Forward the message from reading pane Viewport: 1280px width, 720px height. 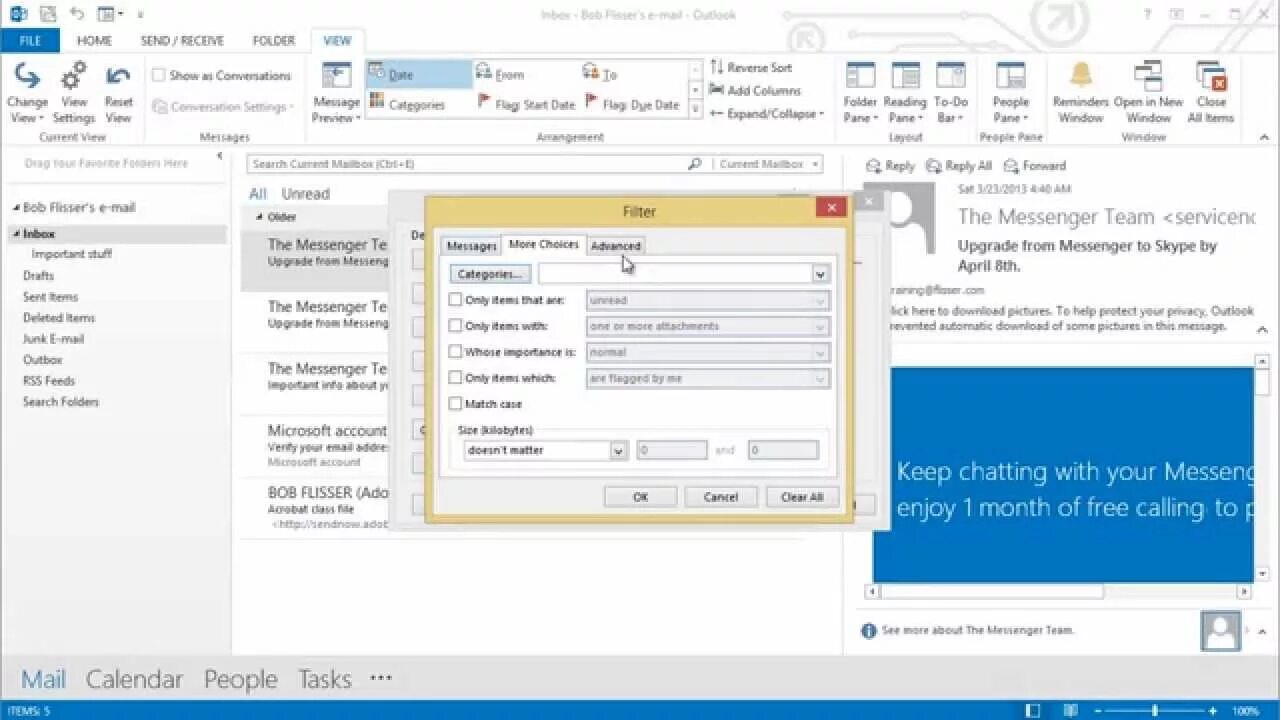tap(1035, 166)
